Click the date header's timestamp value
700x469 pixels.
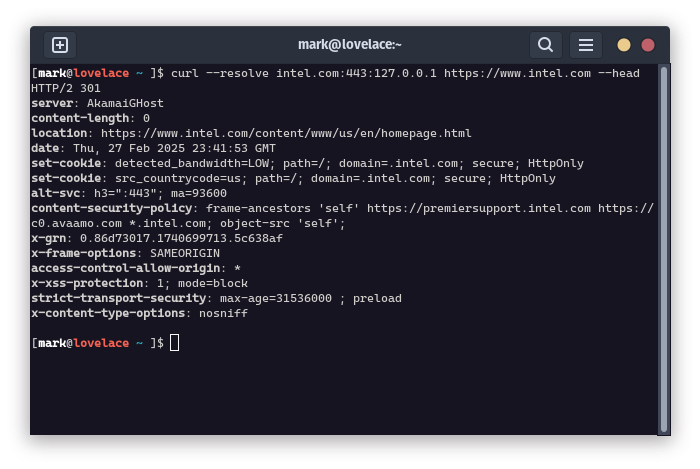[176, 148]
